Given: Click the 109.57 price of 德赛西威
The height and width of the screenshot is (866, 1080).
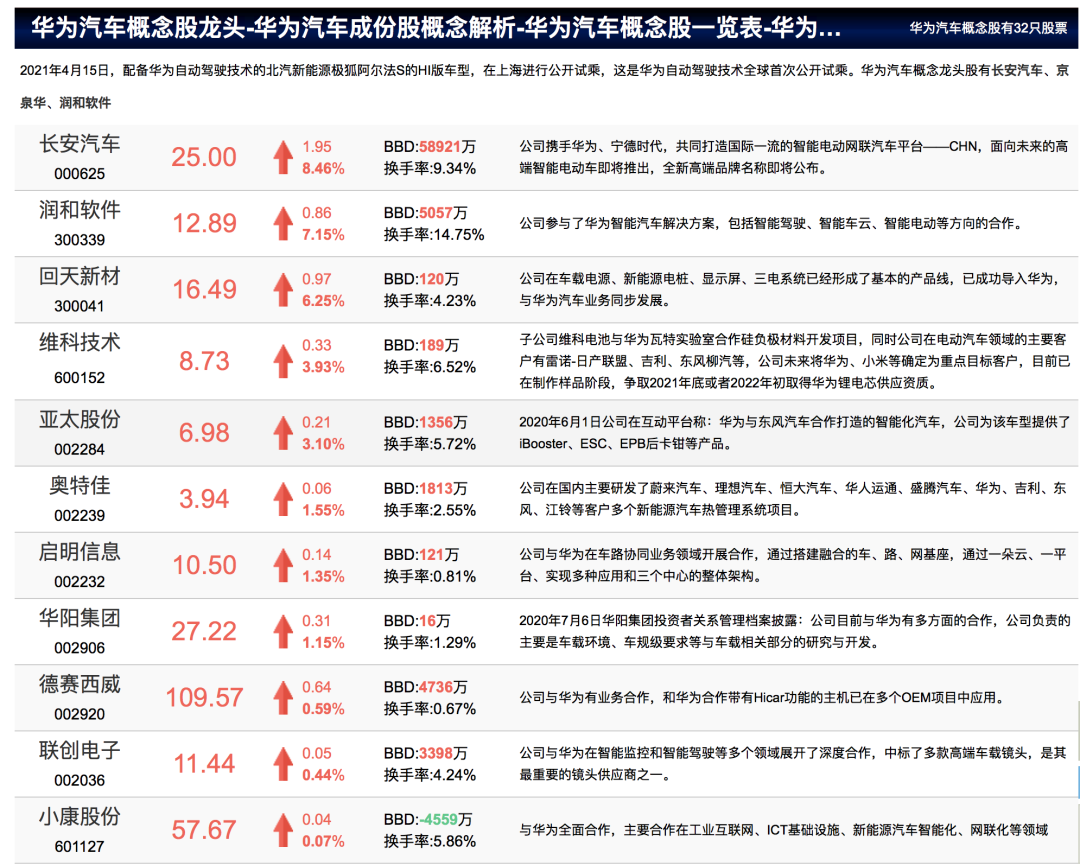Looking at the screenshot, I should [x=204, y=697].
